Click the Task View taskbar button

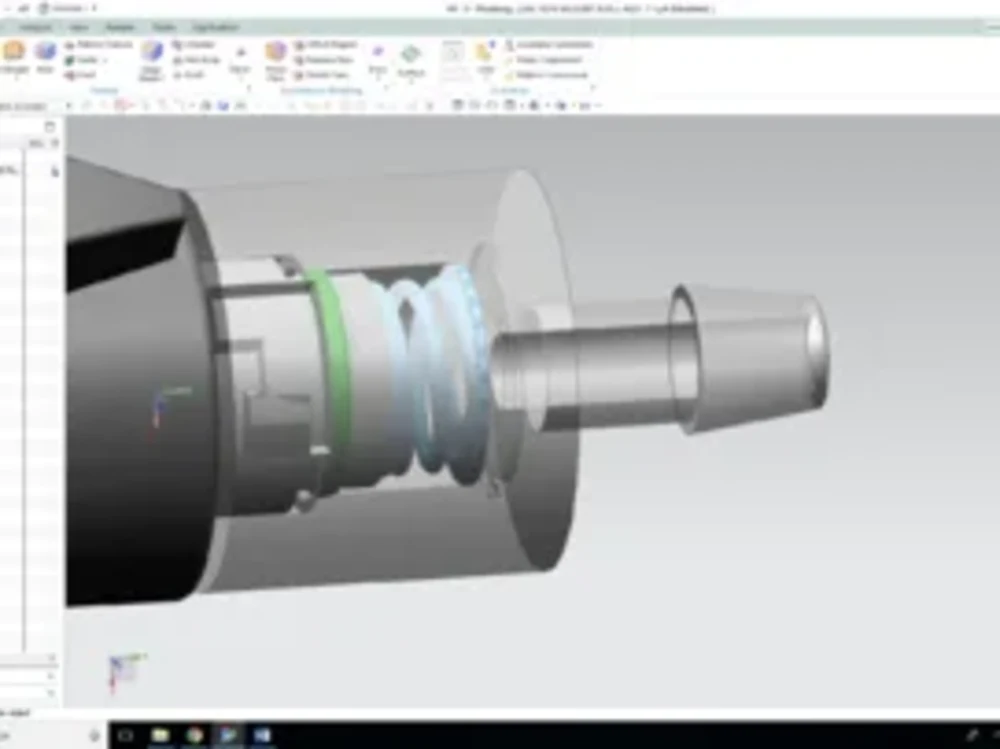point(126,735)
